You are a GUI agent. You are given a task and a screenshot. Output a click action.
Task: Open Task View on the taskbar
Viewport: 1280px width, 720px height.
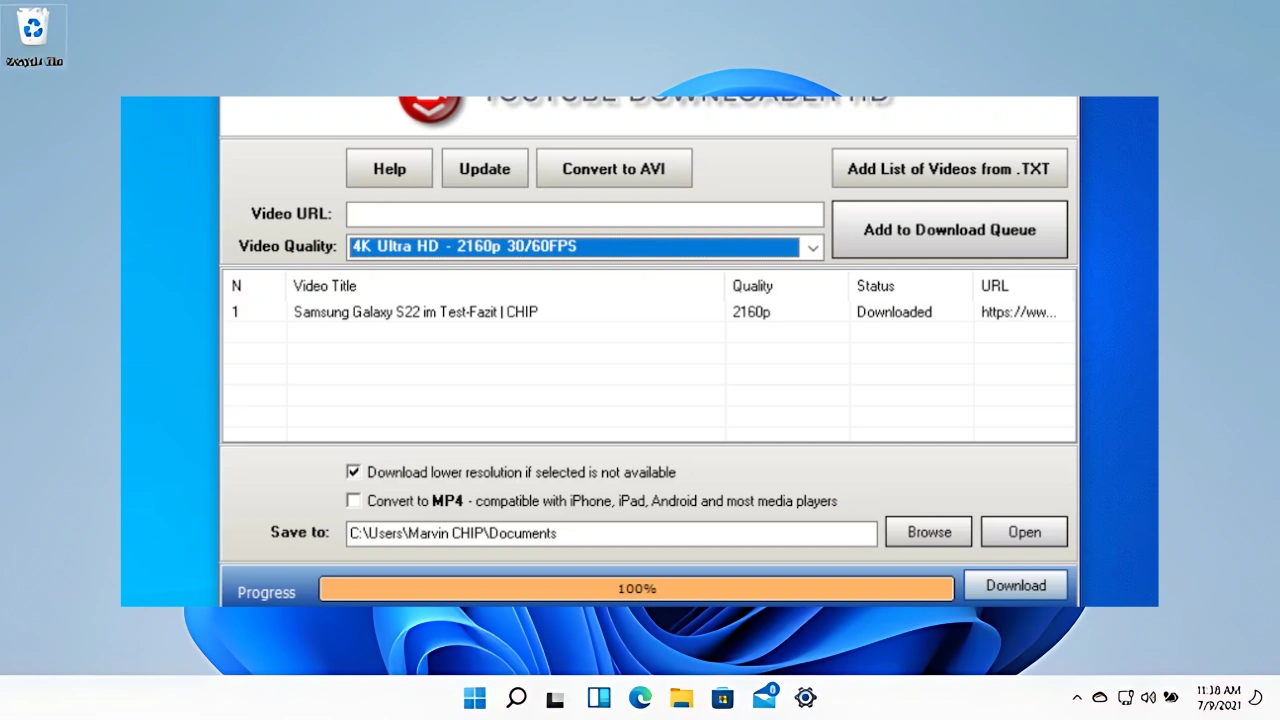tap(556, 699)
